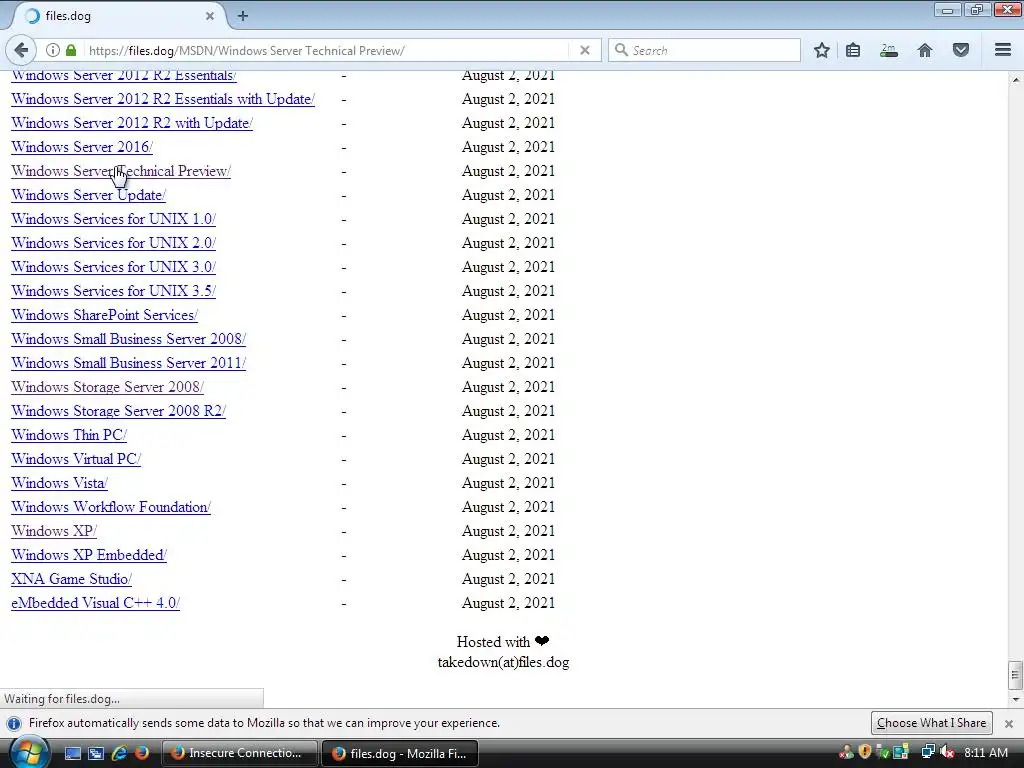The image size is (1024, 768).
Task: Click the Waiting for files.dog status text
Action: (62, 699)
